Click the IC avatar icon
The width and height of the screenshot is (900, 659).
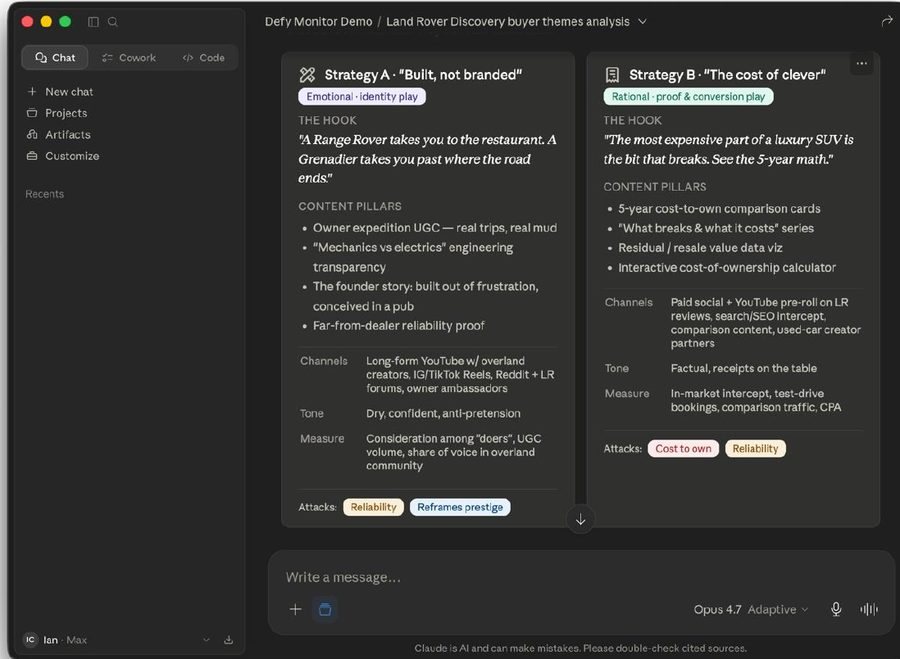click(x=30, y=639)
